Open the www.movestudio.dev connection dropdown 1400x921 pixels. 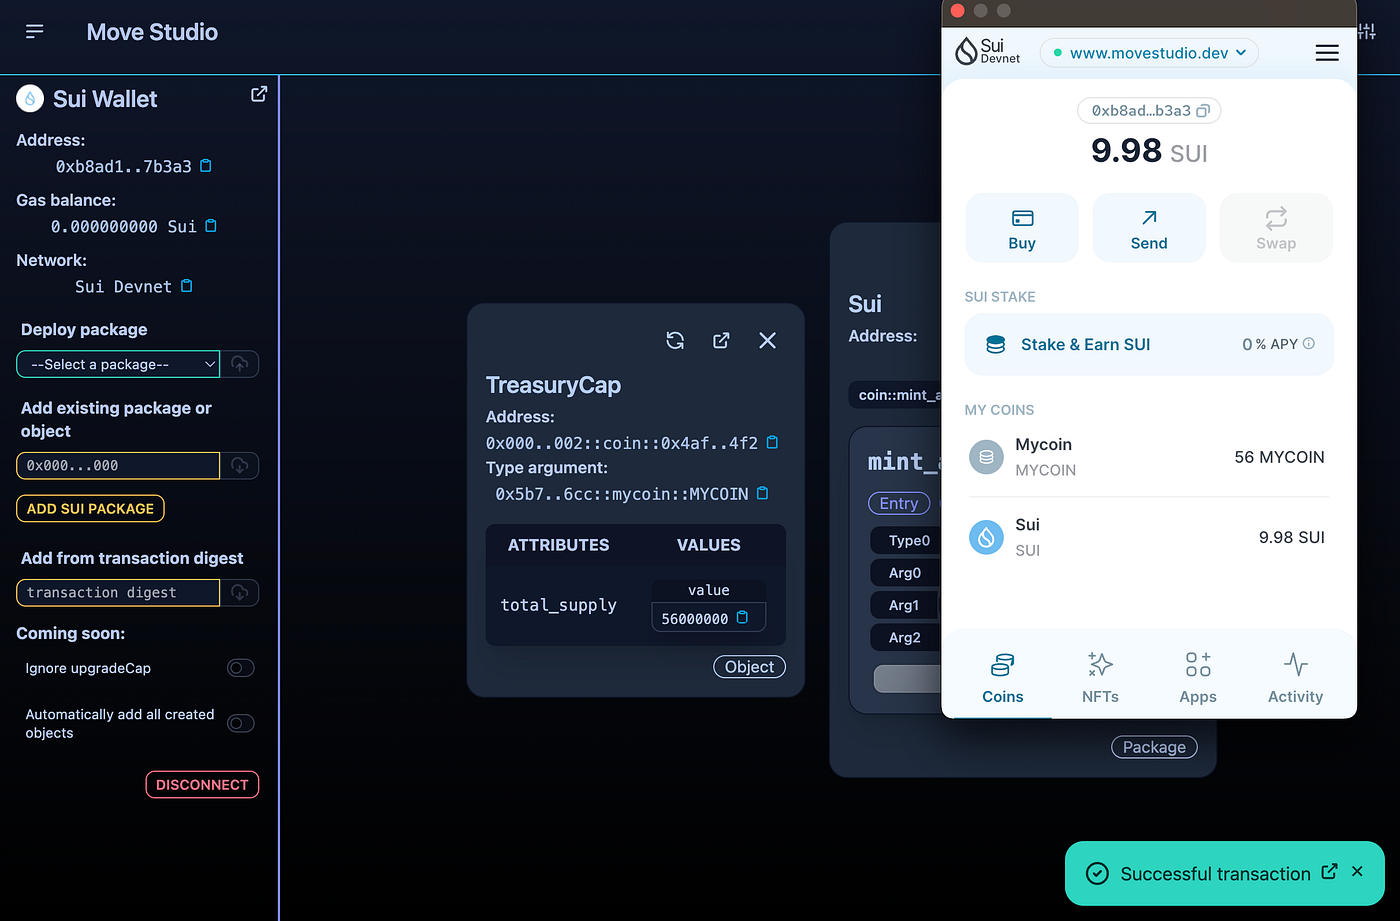point(1149,53)
